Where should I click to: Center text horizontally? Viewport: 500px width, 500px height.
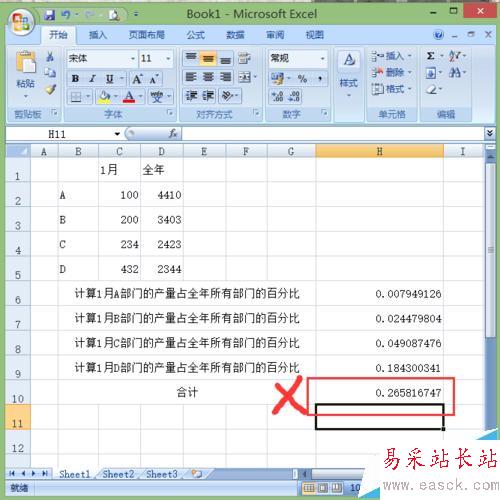[x=208, y=77]
